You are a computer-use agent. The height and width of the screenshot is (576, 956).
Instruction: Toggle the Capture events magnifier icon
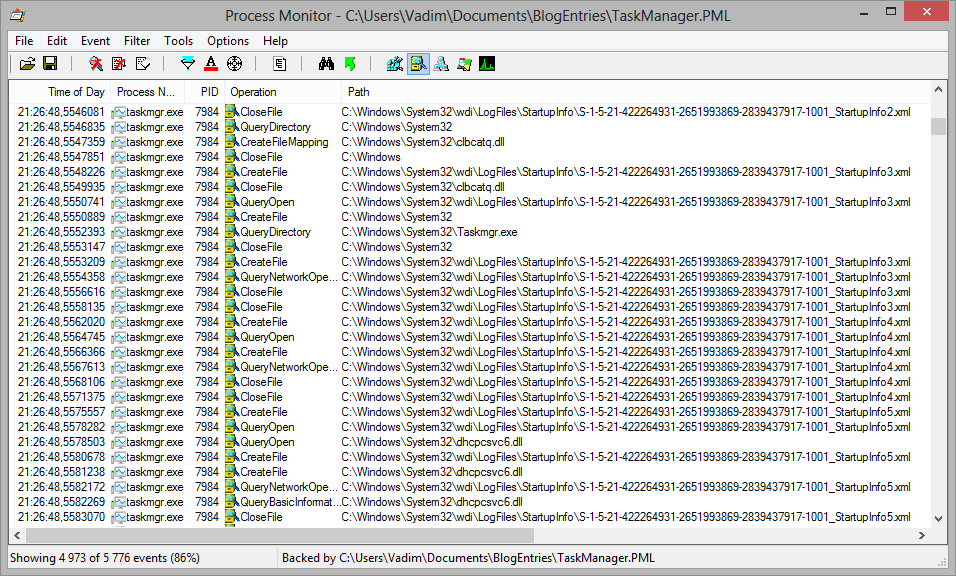[x=96, y=63]
